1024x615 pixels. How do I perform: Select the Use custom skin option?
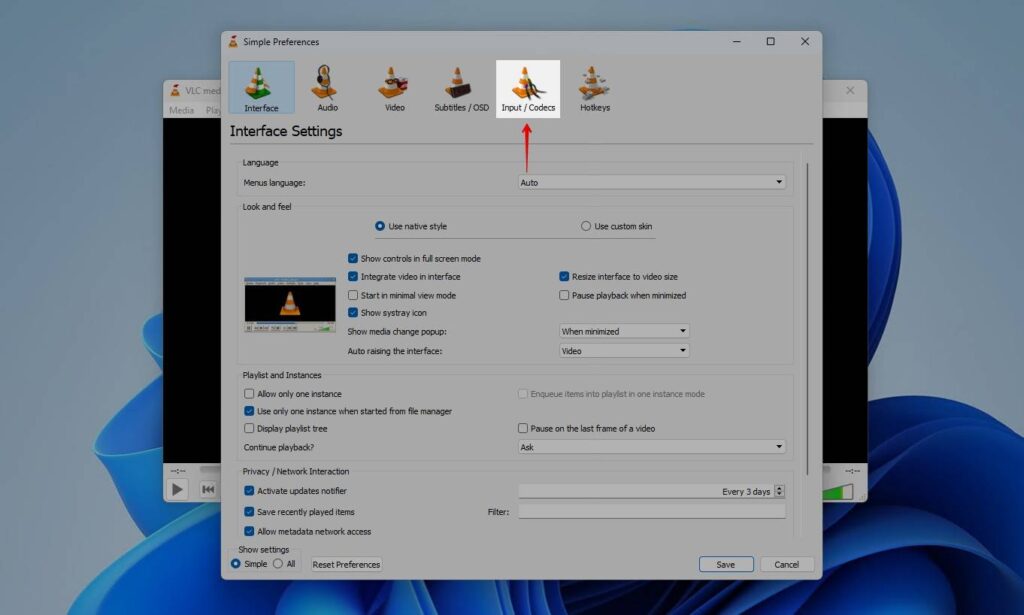pyautogui.click(x=586, y=226)
